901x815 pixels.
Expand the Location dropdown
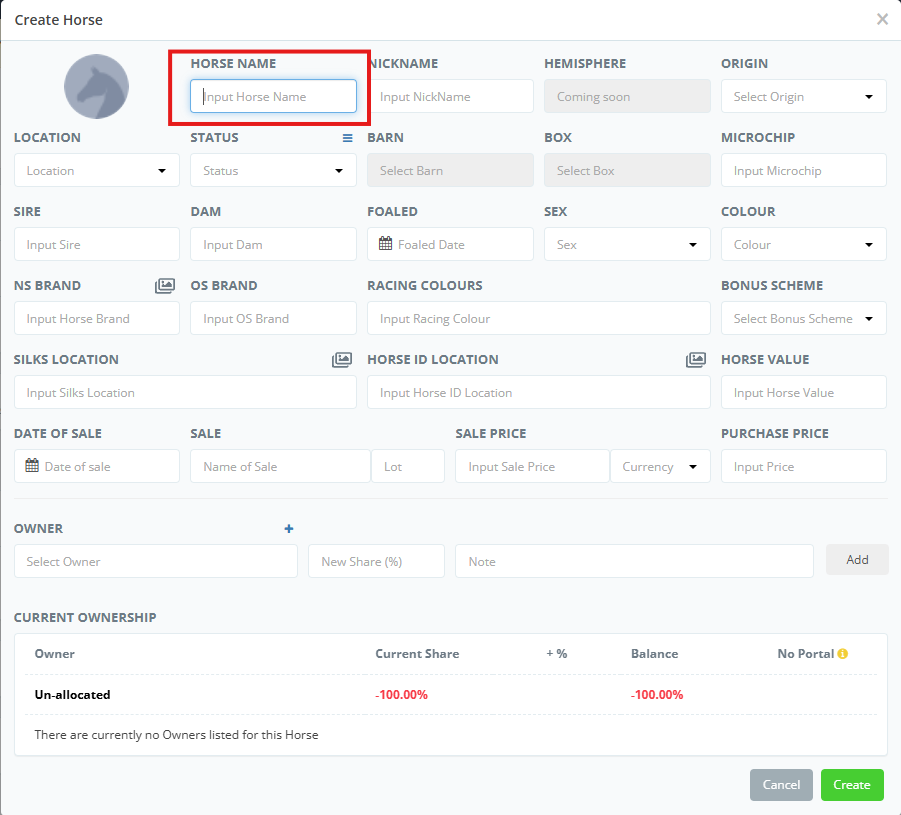pyautogui.click(x=96, y=171)
